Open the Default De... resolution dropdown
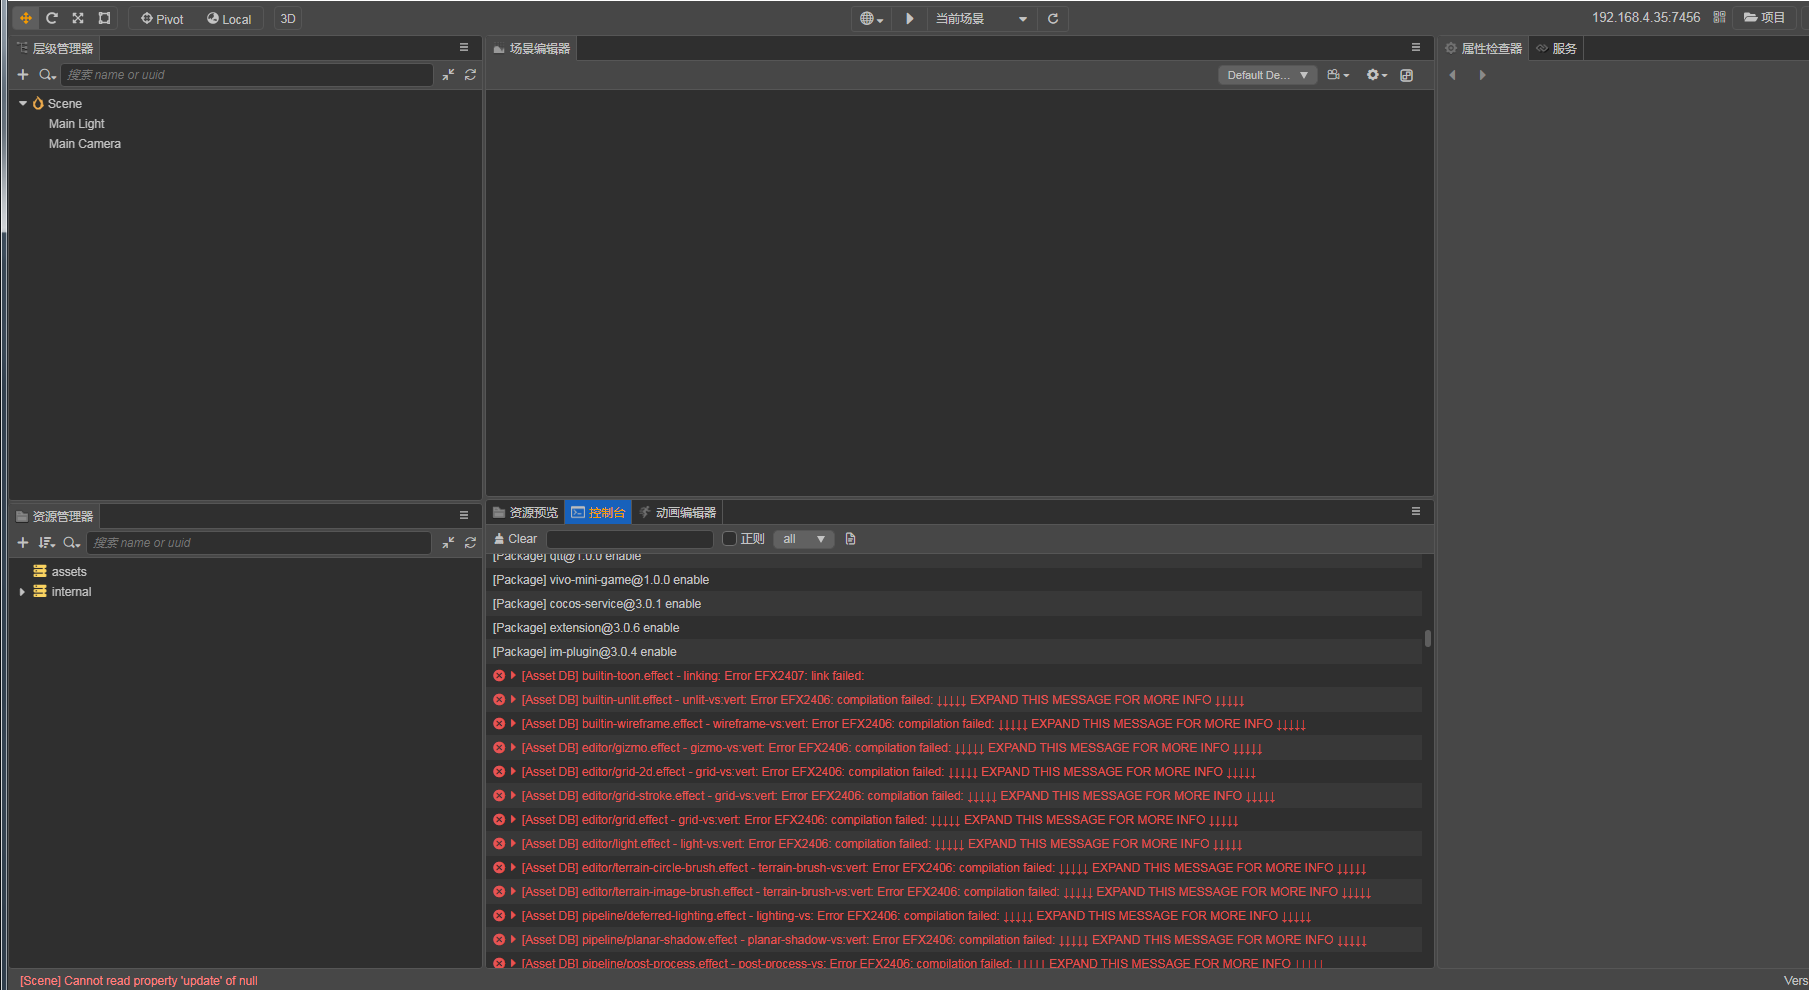The height and width of the screenshot is (990, 1809). pos(1267,75)
